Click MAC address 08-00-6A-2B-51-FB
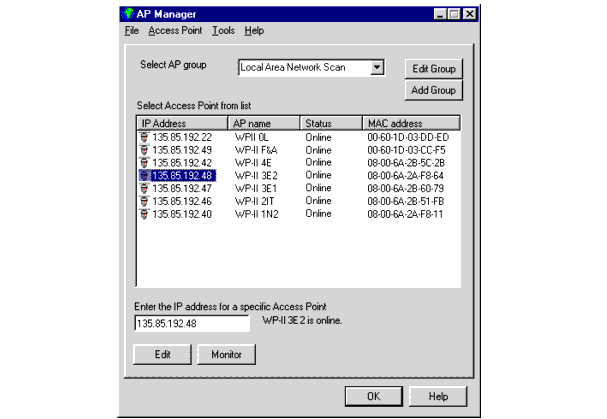Image resolution: width=607 pixels, height=419 pixels. 405,201
